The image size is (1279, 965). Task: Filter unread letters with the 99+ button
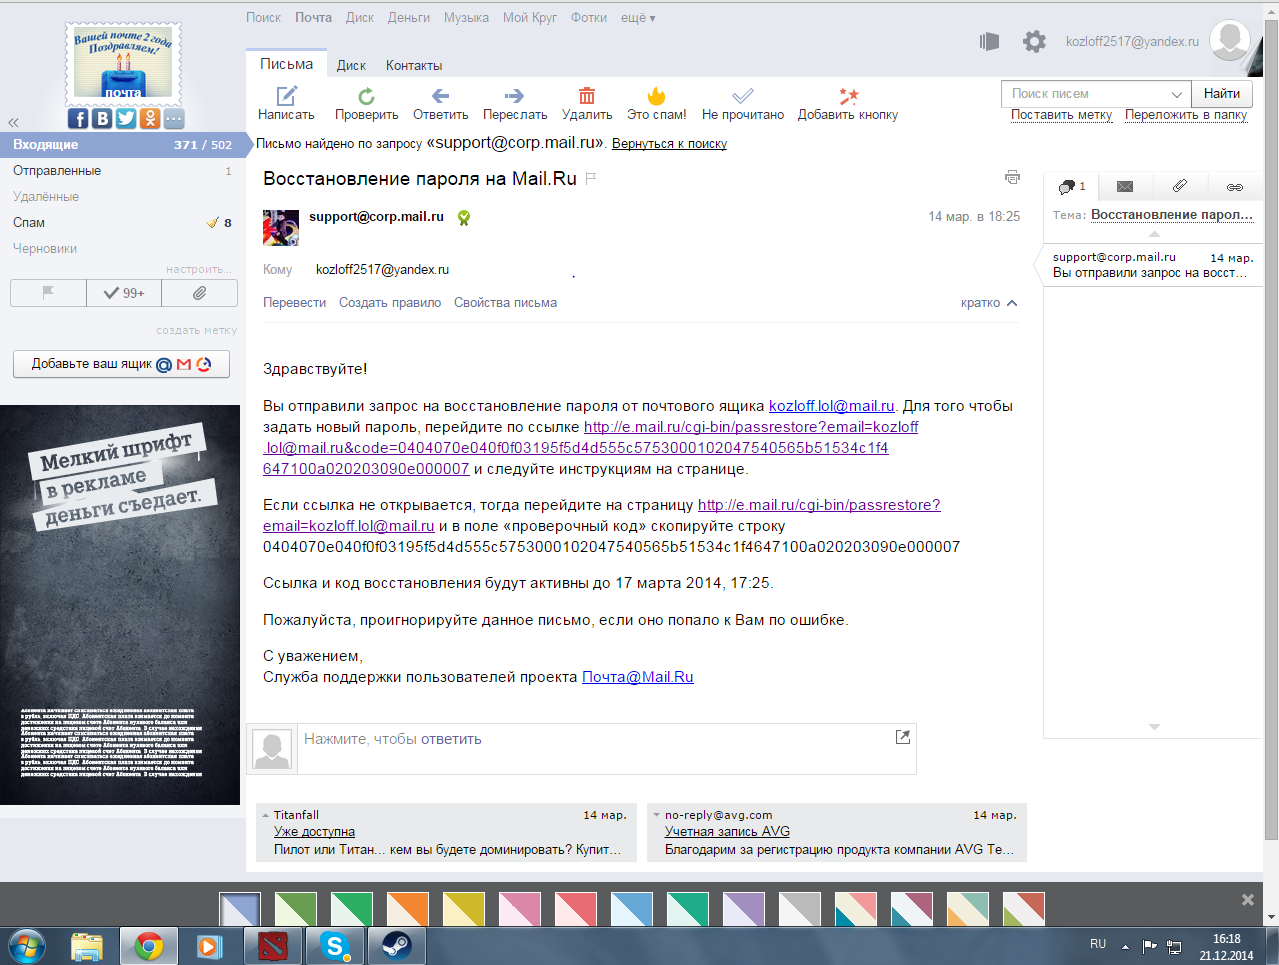tap(124, 293)
